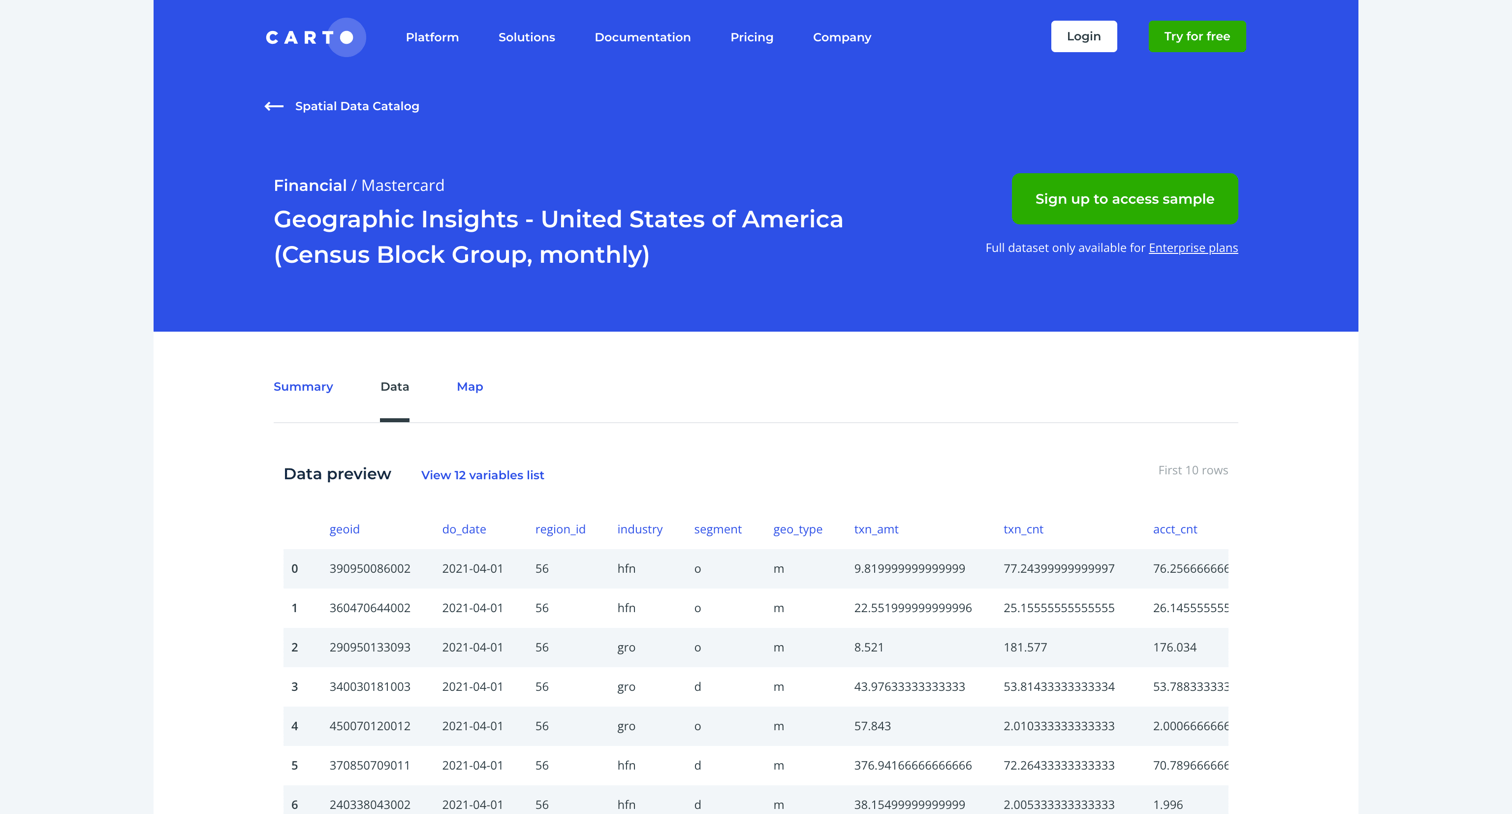Click the Financial category link
1512x814 pixels.
tap(310, 185)
